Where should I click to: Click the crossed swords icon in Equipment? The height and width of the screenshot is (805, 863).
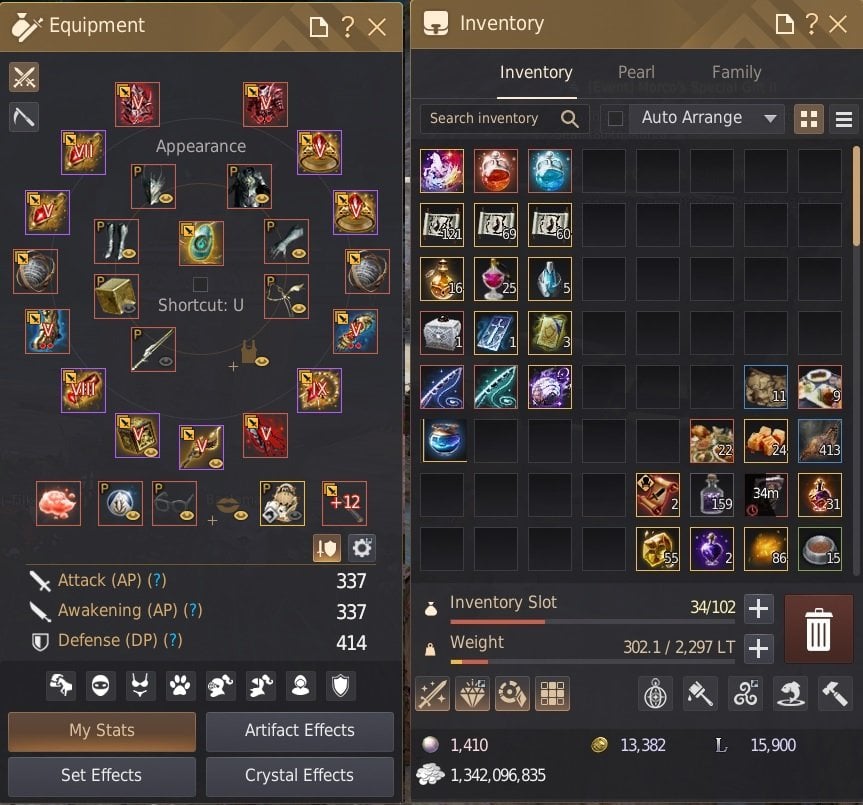pos(24,77)
